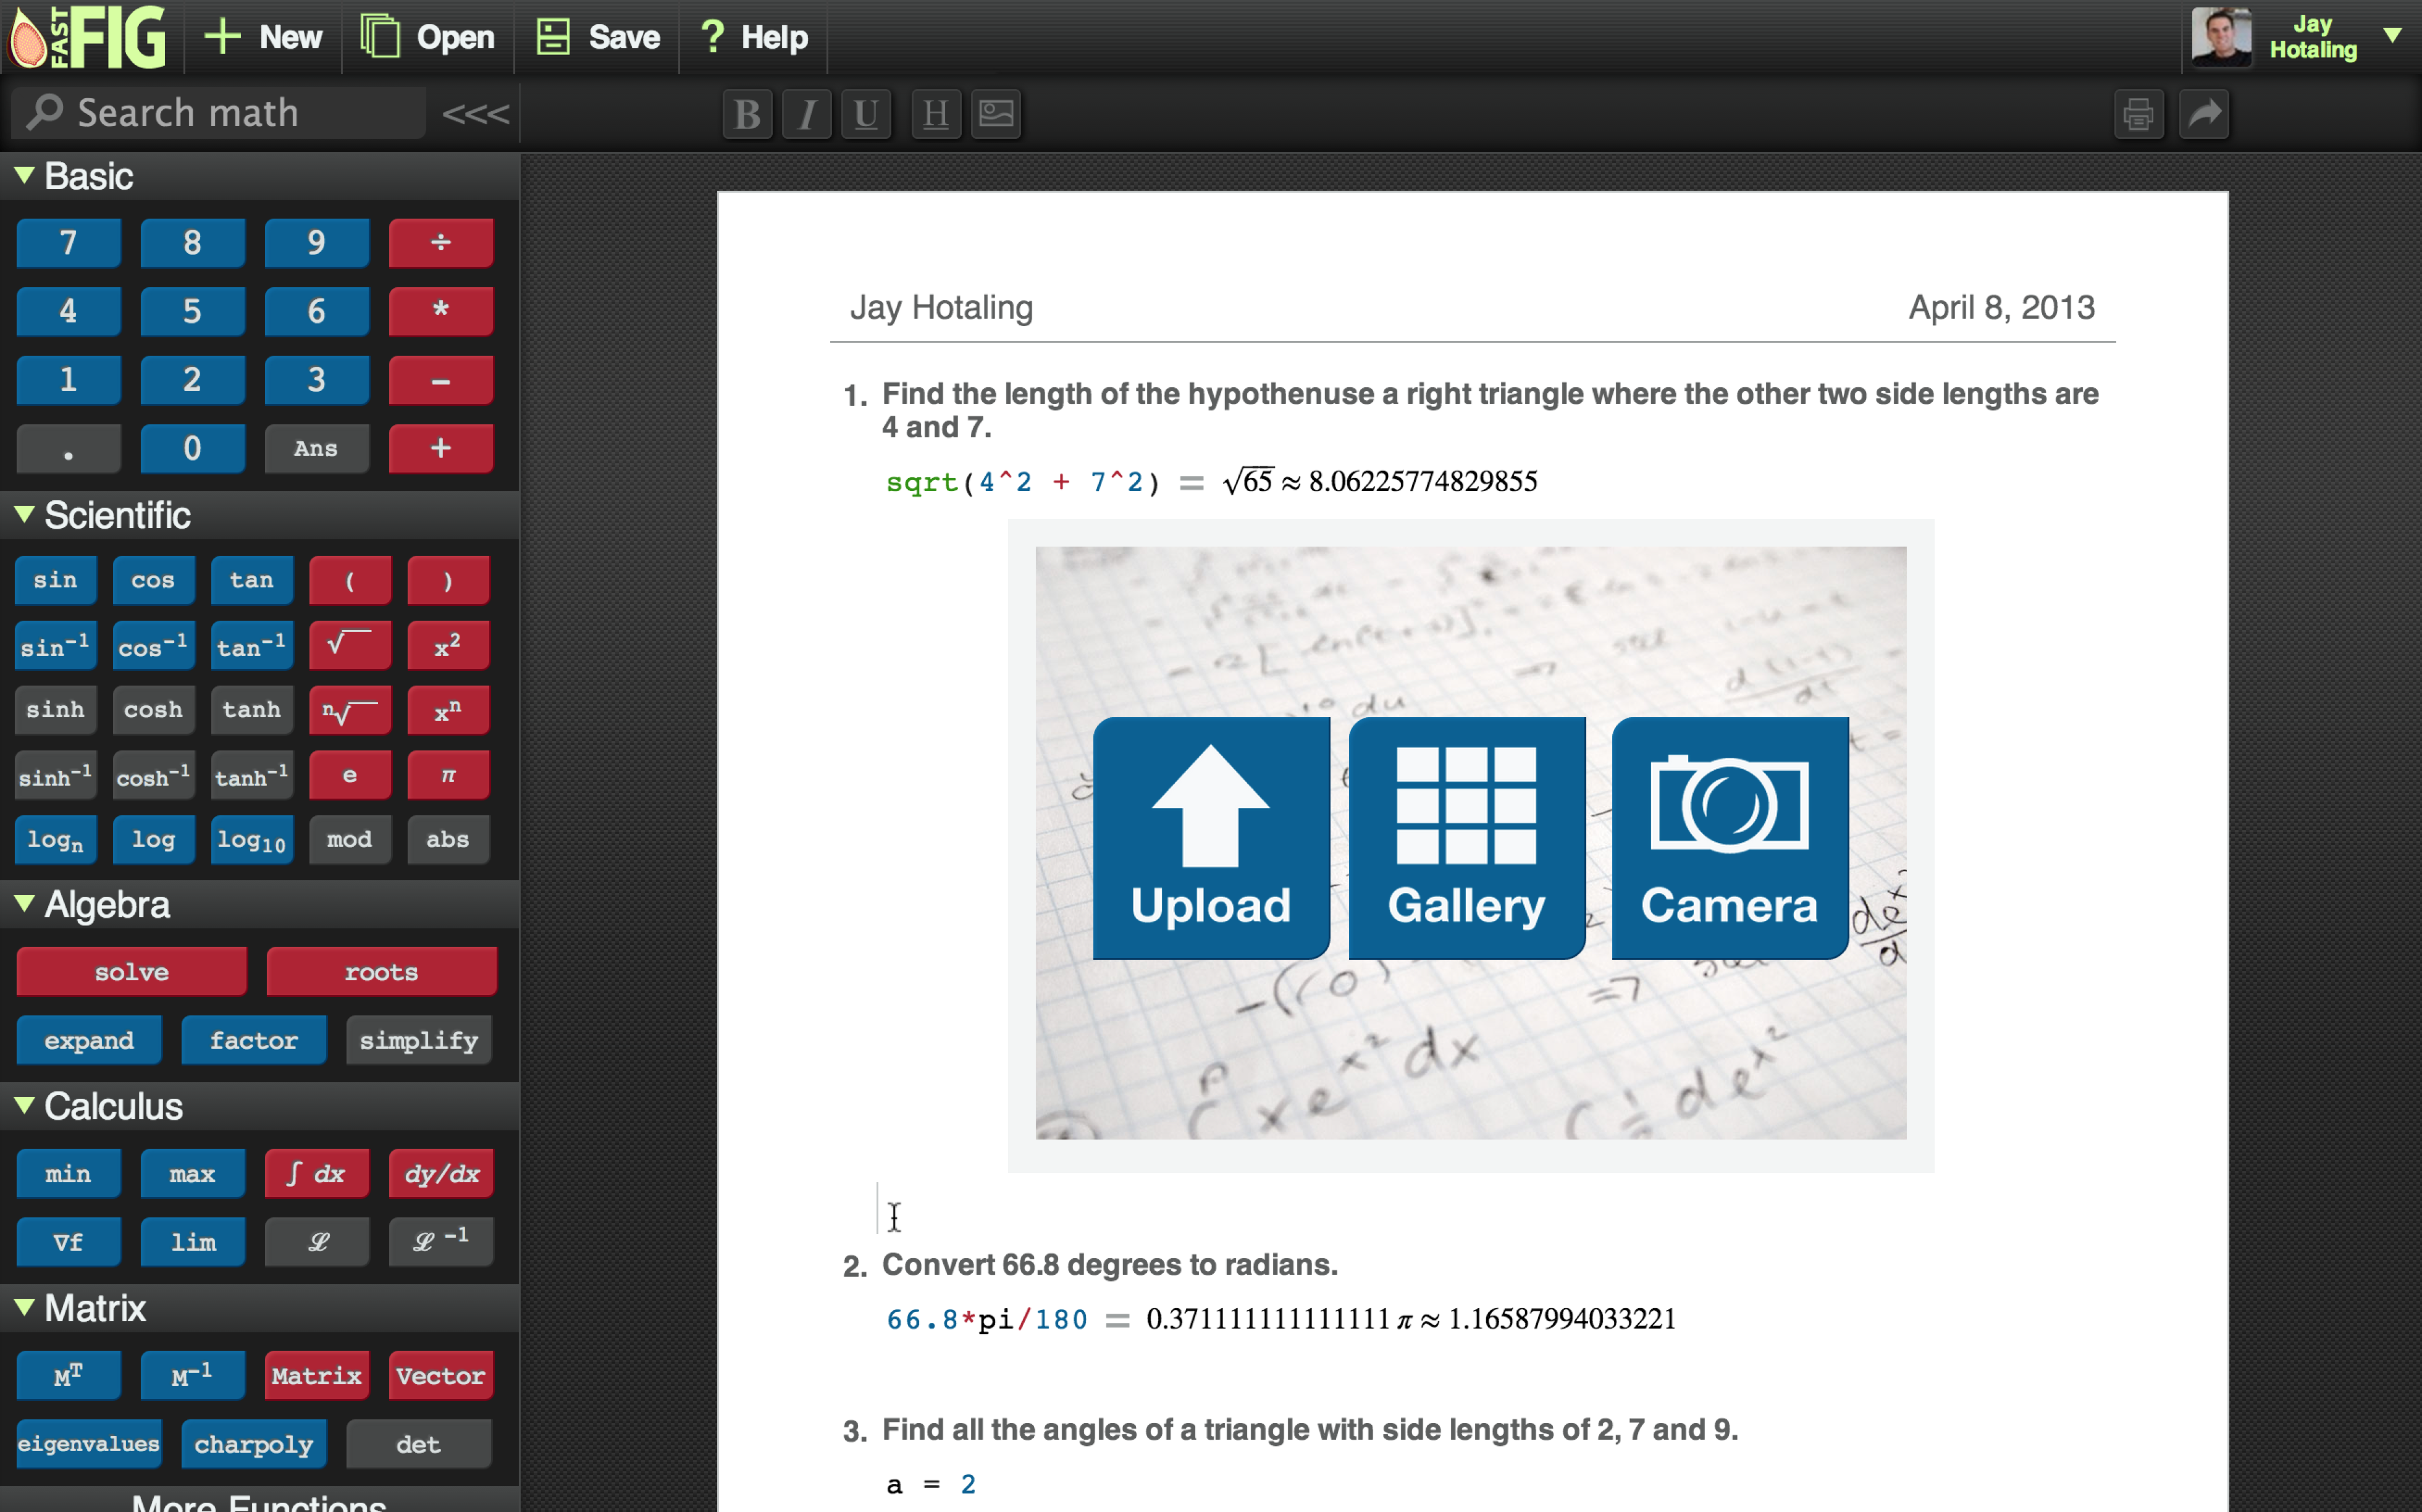Click the Upload tile with arrow

point(1210,837)
